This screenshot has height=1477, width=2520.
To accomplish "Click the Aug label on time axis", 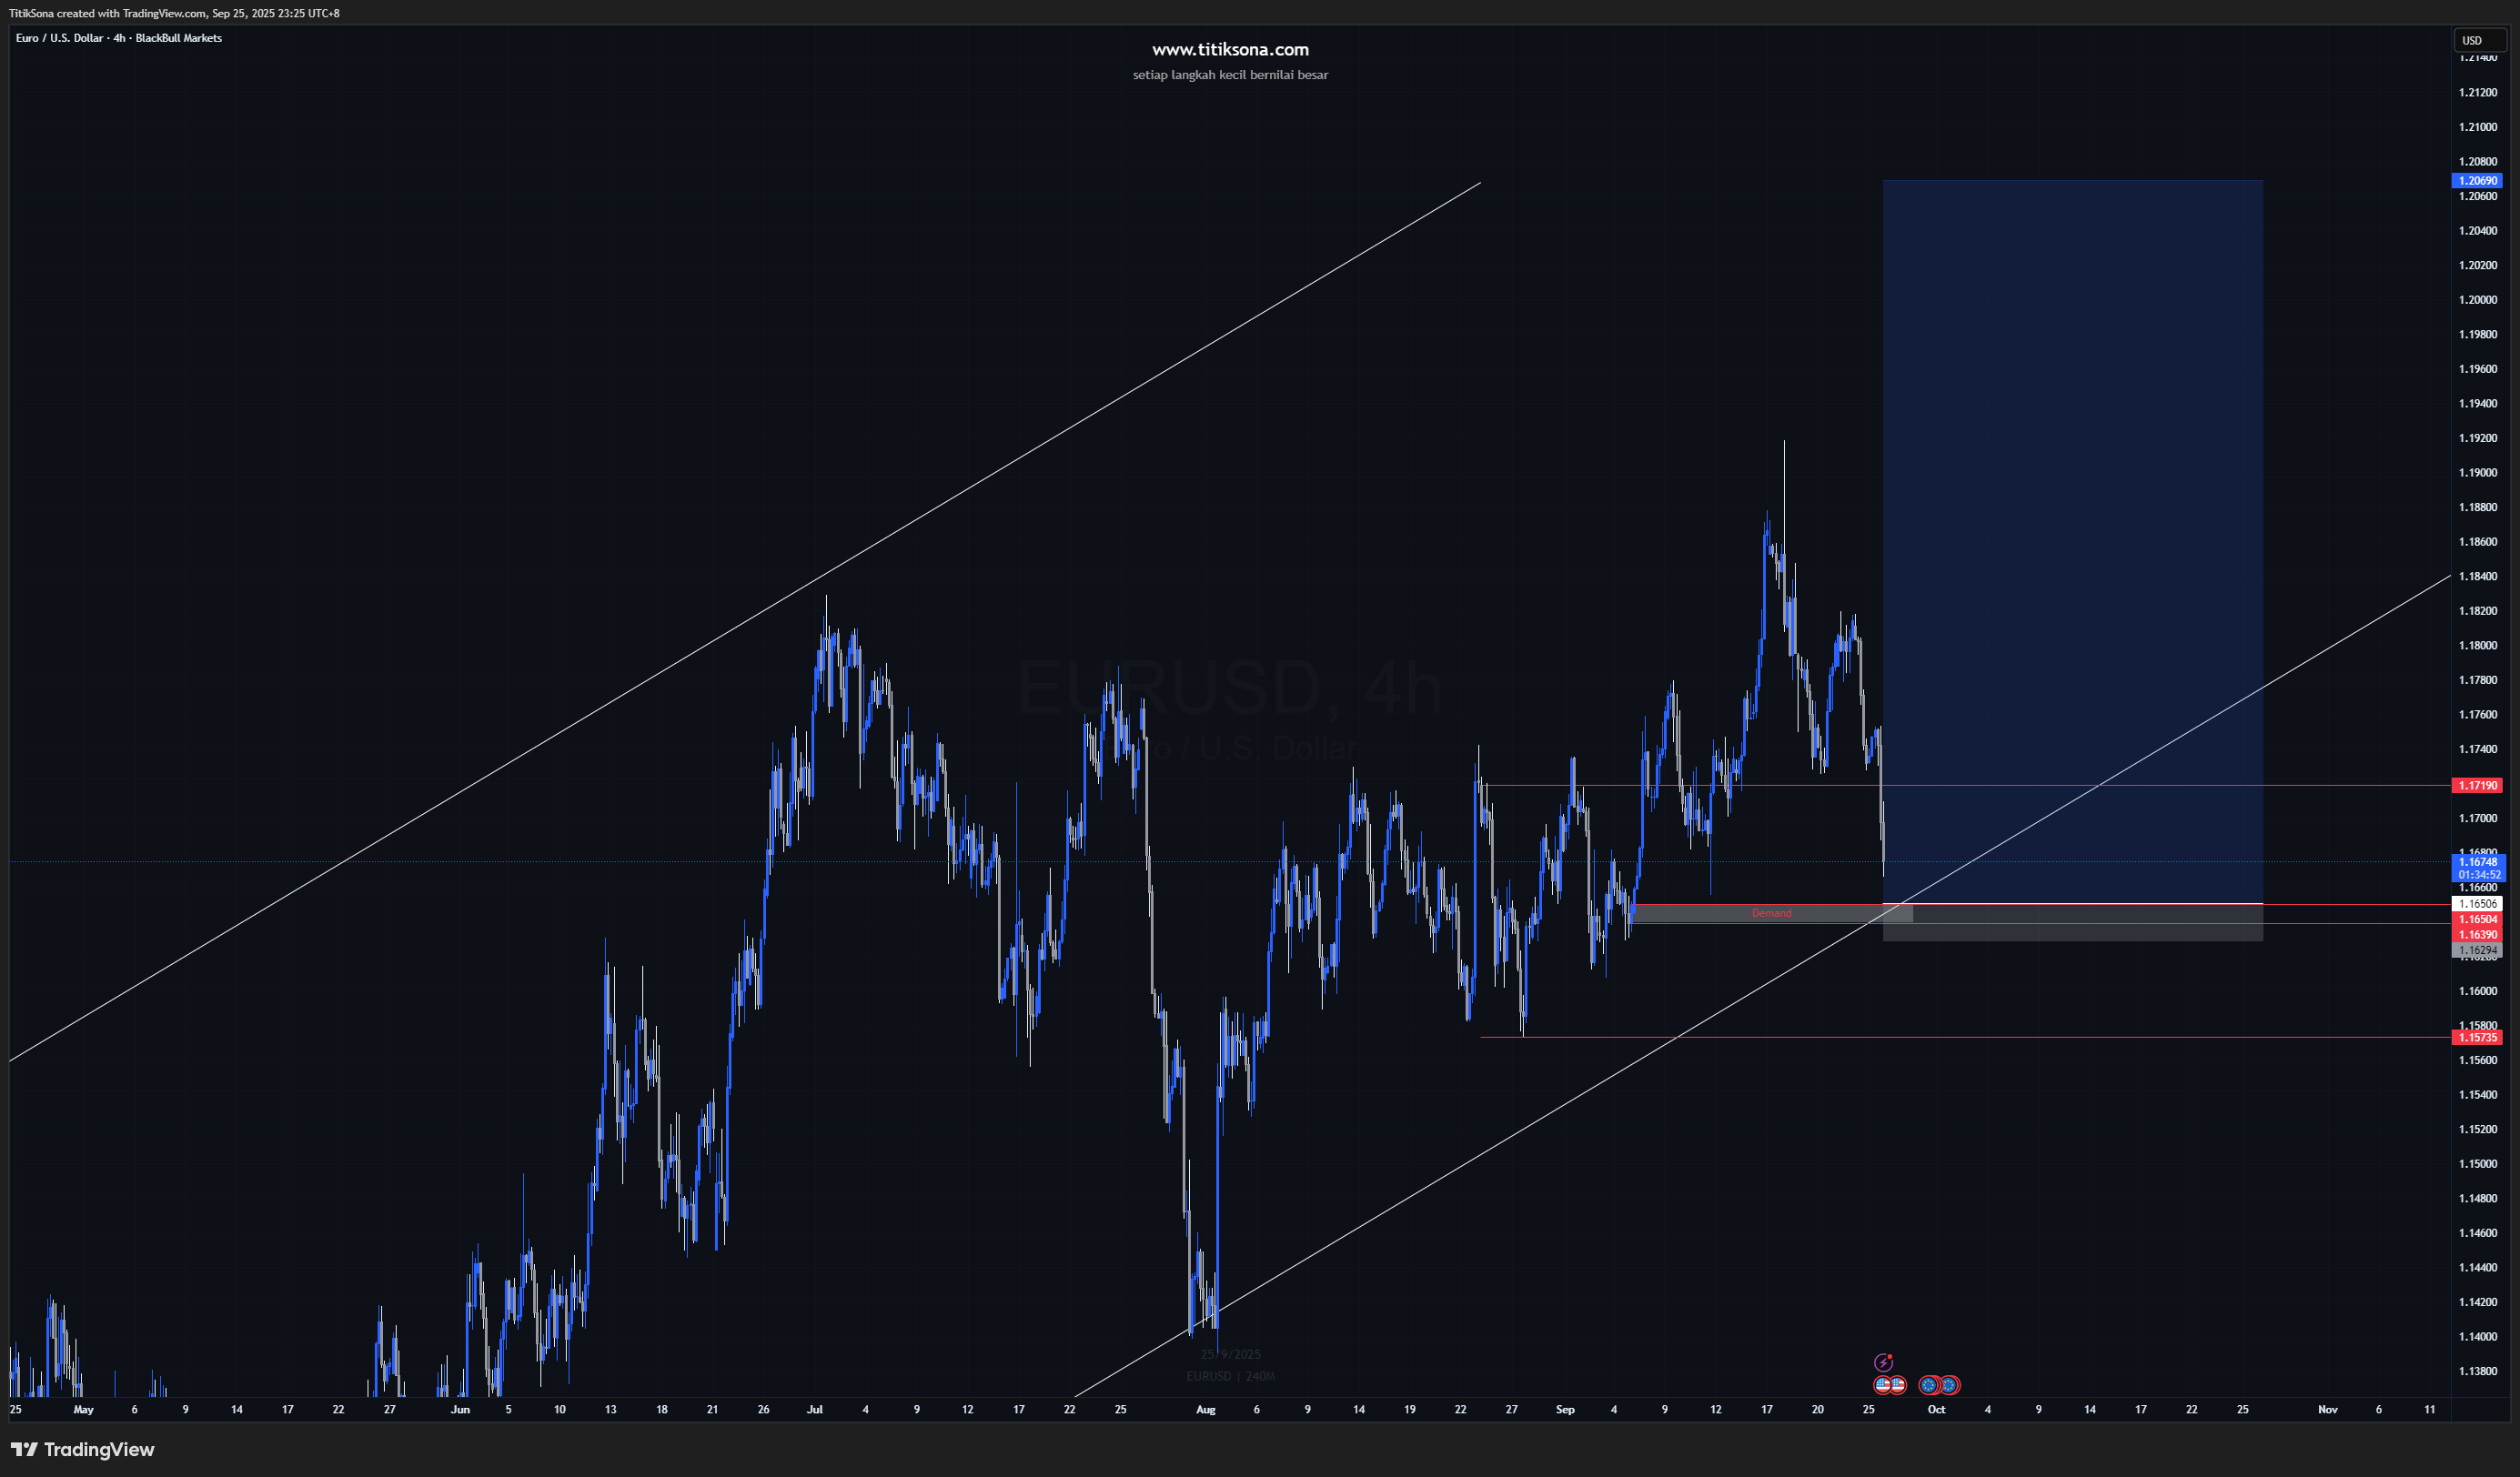I will point(1205,1409).
